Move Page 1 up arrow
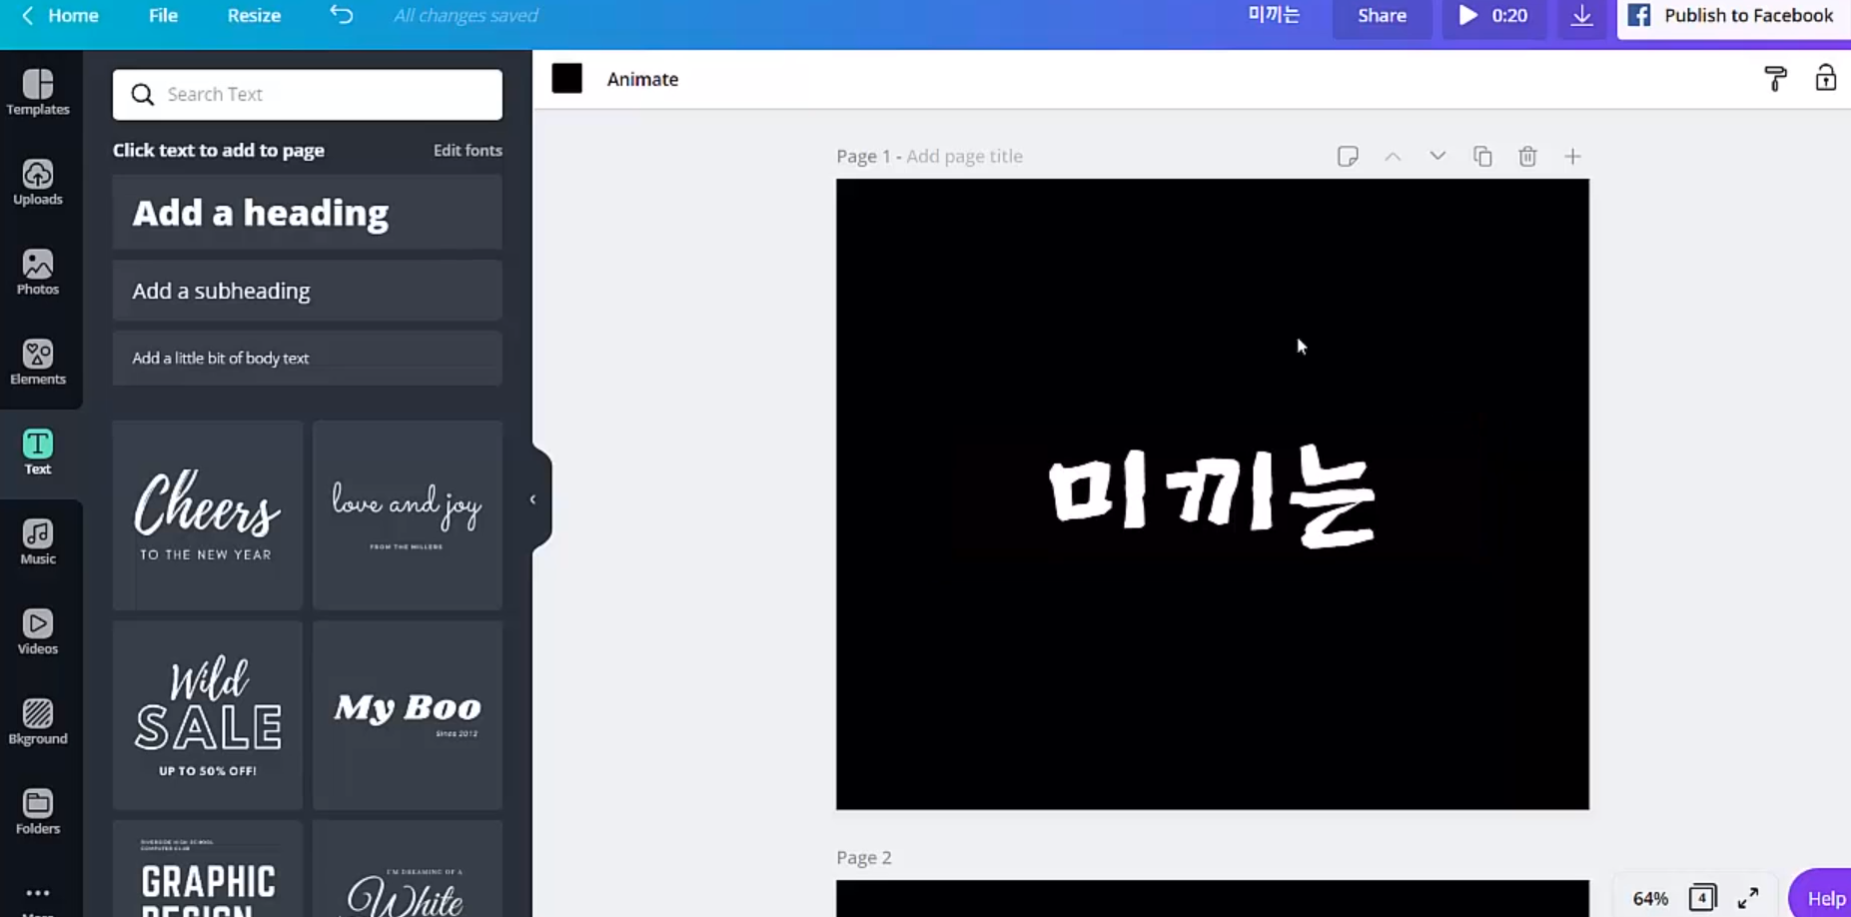The width and height of the screenshot is (1851, 917). [1392, 157]
